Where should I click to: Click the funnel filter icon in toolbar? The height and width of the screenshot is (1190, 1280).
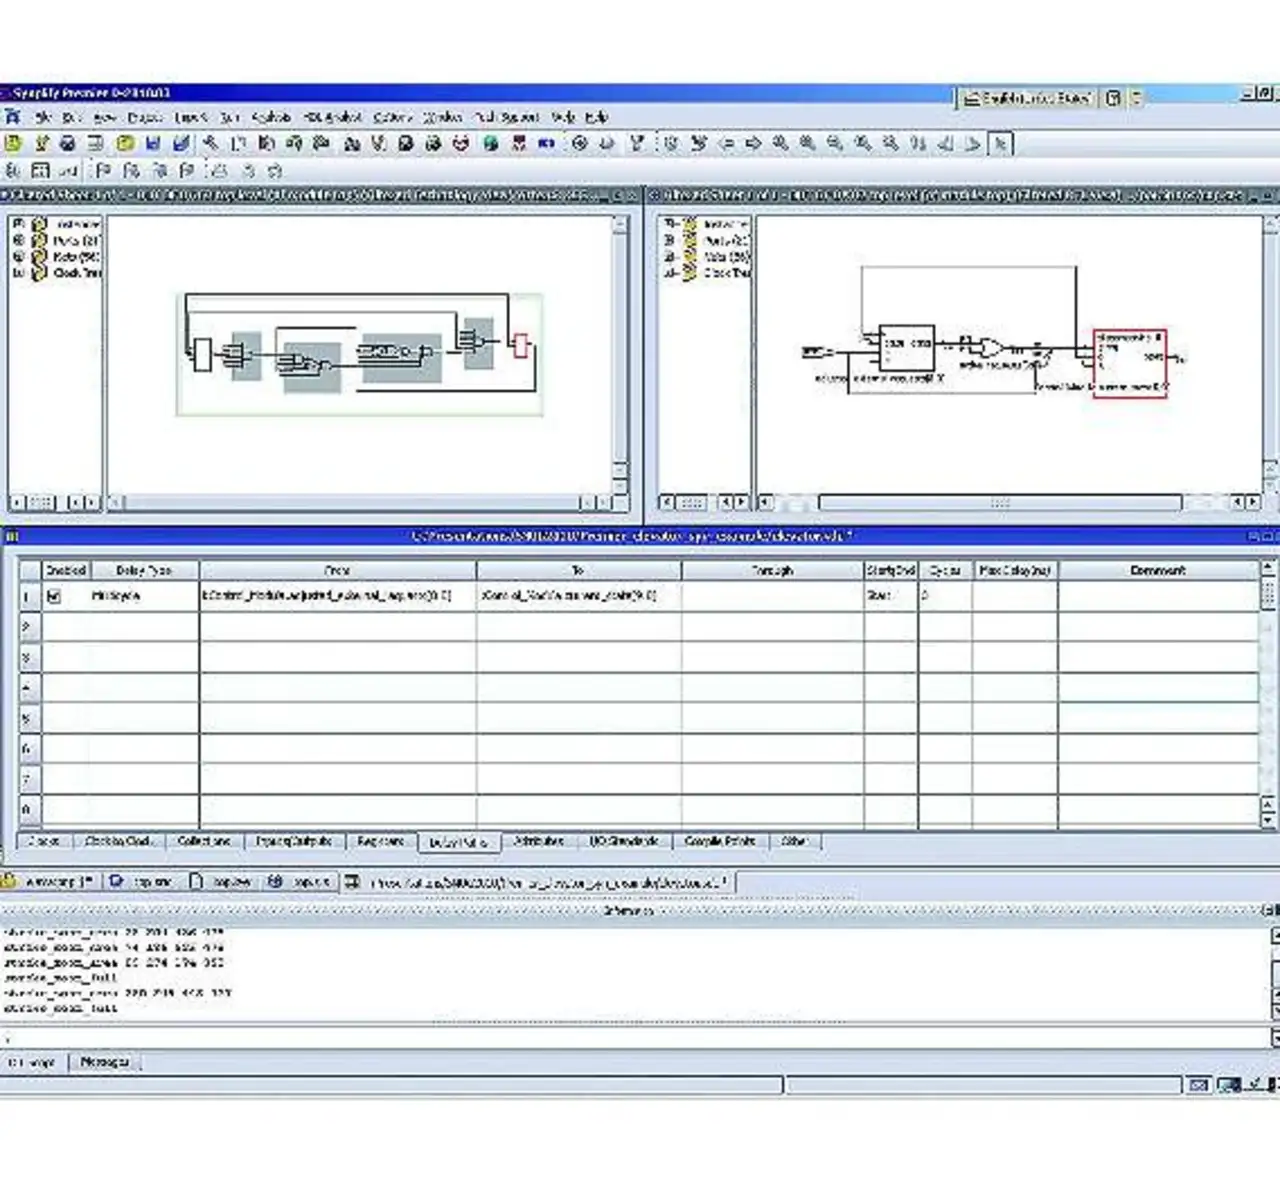pos(636,144)
